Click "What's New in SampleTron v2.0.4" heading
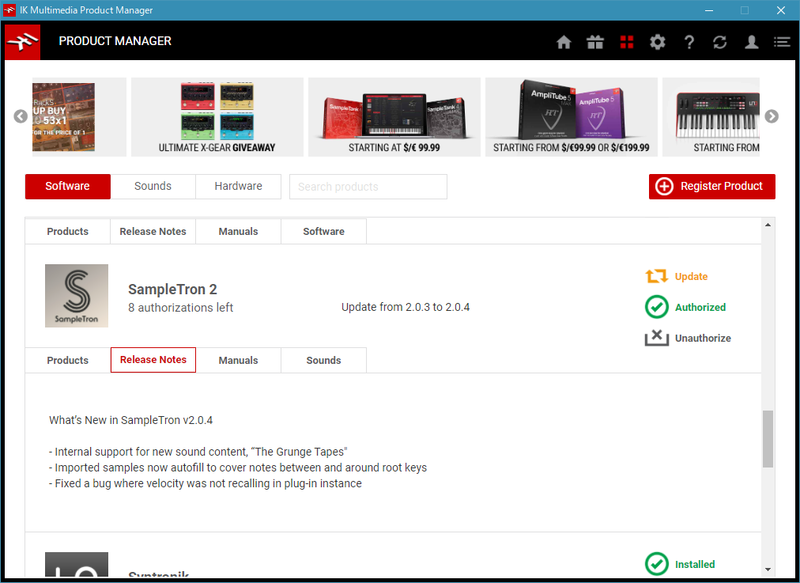This screenshot has height=583, width=800. (131, 420)
